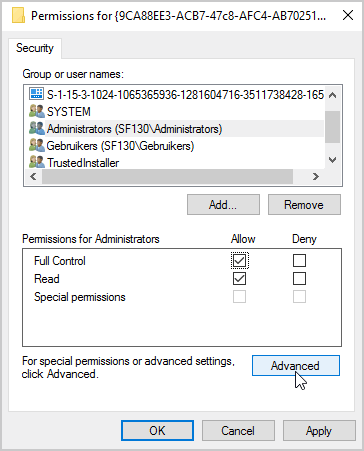Click the horizontal scroll left arrow
Screen dimensions: 364x451
click(33, 176)
